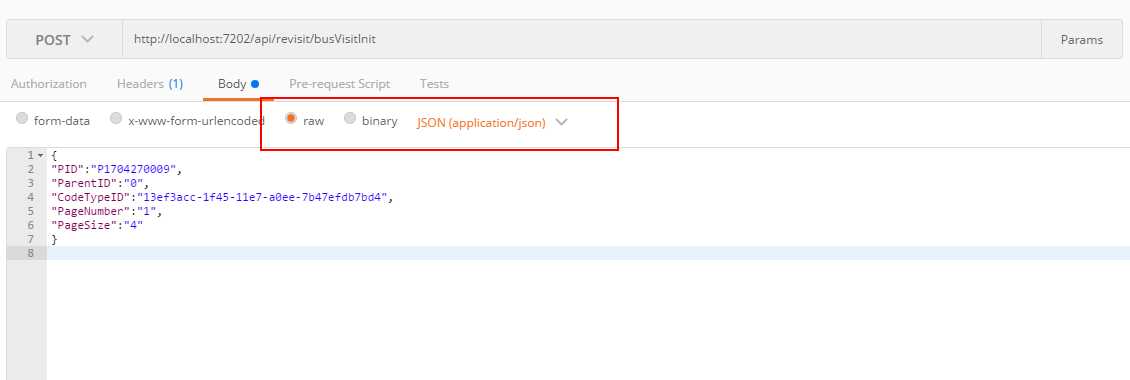Place cursor on empty line 8
This screenshot has height=380, width=1130.
tap(588, 253)
